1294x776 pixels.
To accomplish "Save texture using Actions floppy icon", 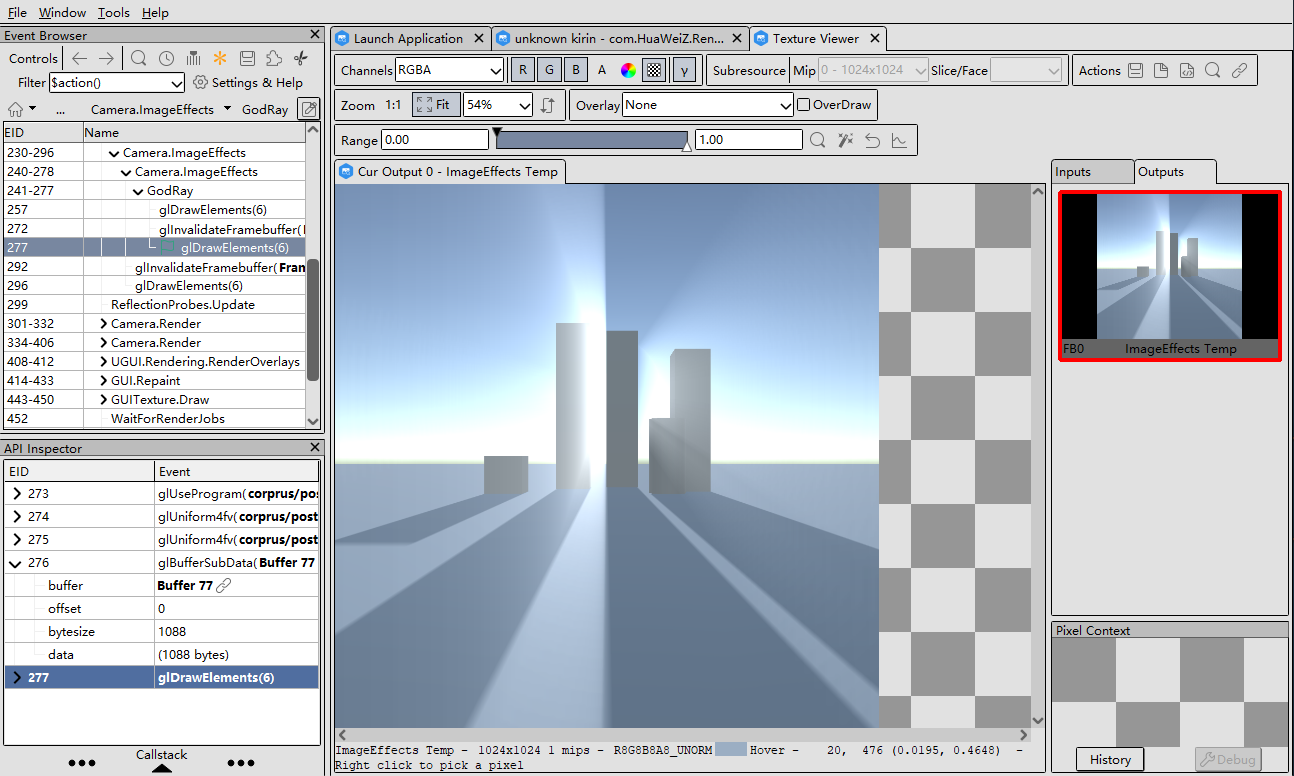I will pyautogui.click(x=1135, y=71).
